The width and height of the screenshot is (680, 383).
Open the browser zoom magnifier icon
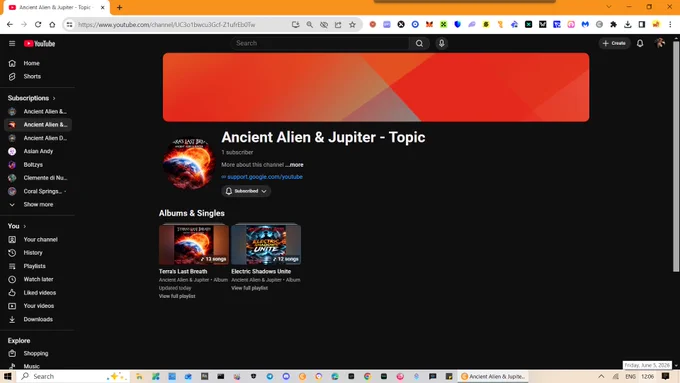pos(310,25)
